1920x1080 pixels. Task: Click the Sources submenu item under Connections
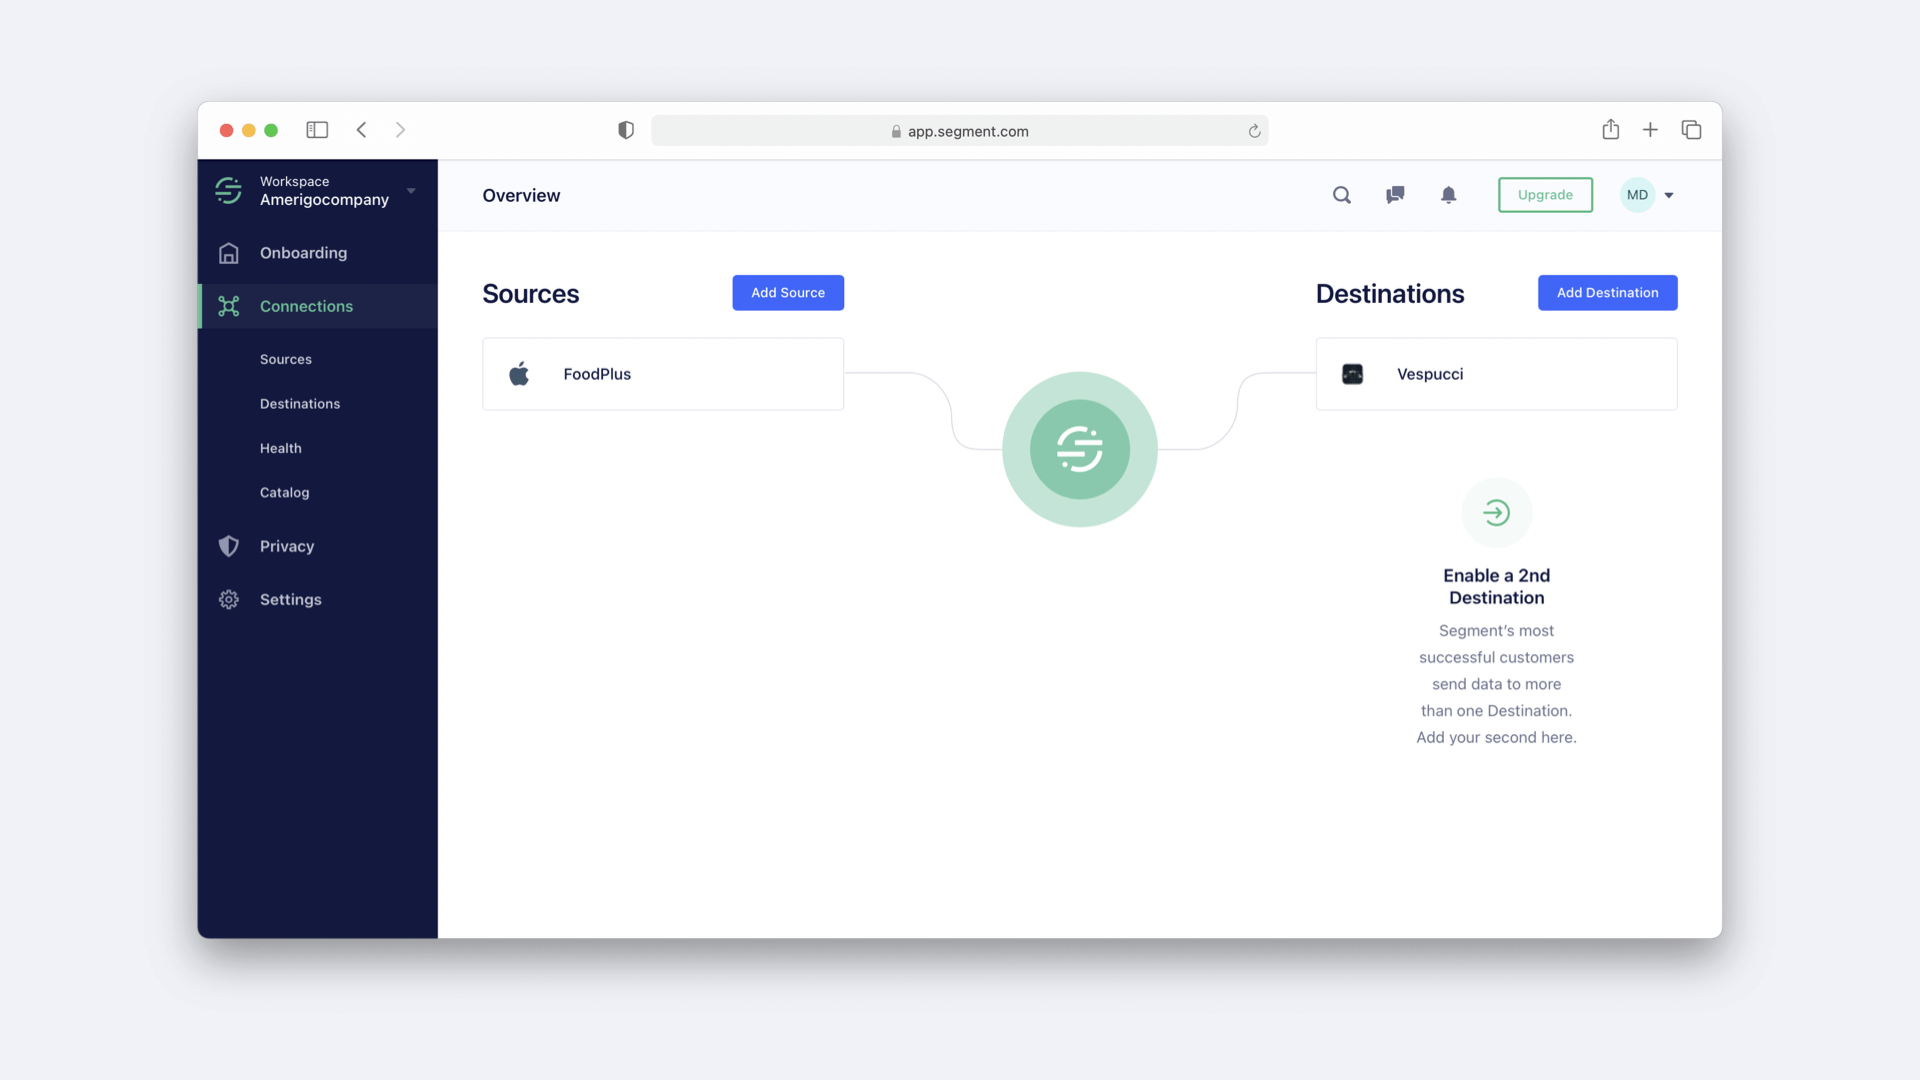[x=285, y=359]
